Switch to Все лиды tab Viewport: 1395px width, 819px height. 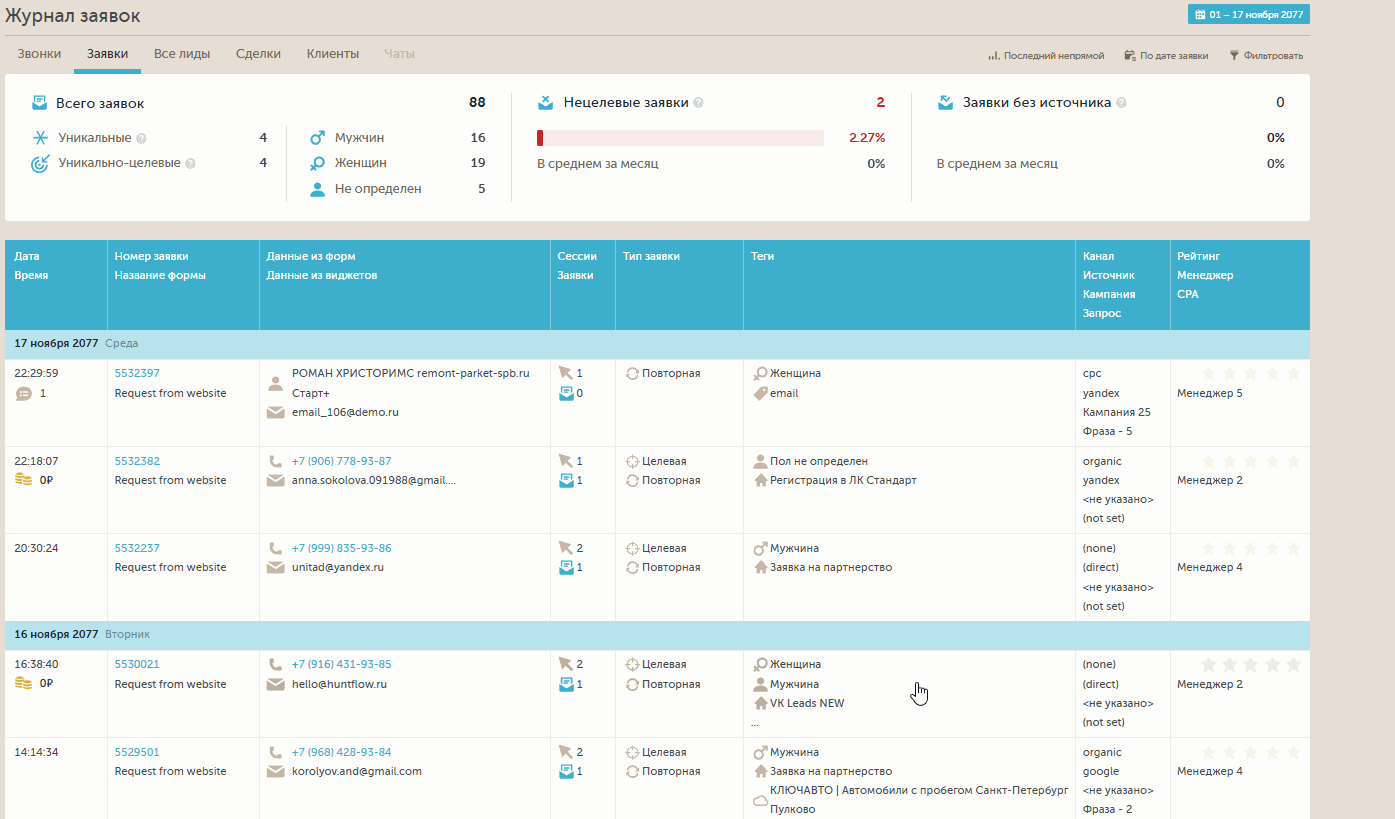pyautogui.click(x=182, y=54)
